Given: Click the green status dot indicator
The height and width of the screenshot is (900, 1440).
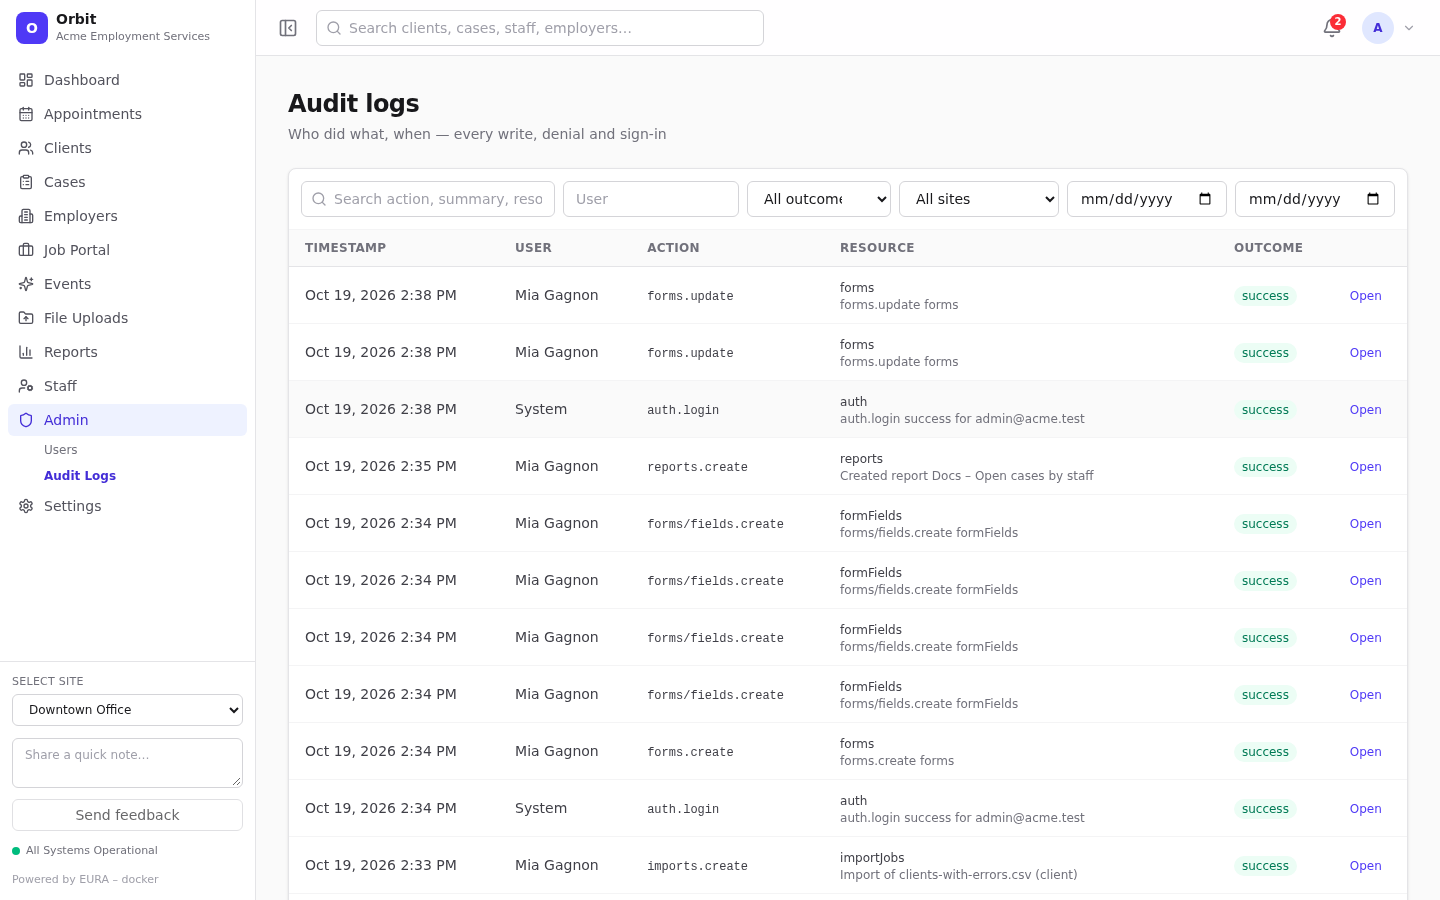Looking at the screenshot, I should [16, 851].
